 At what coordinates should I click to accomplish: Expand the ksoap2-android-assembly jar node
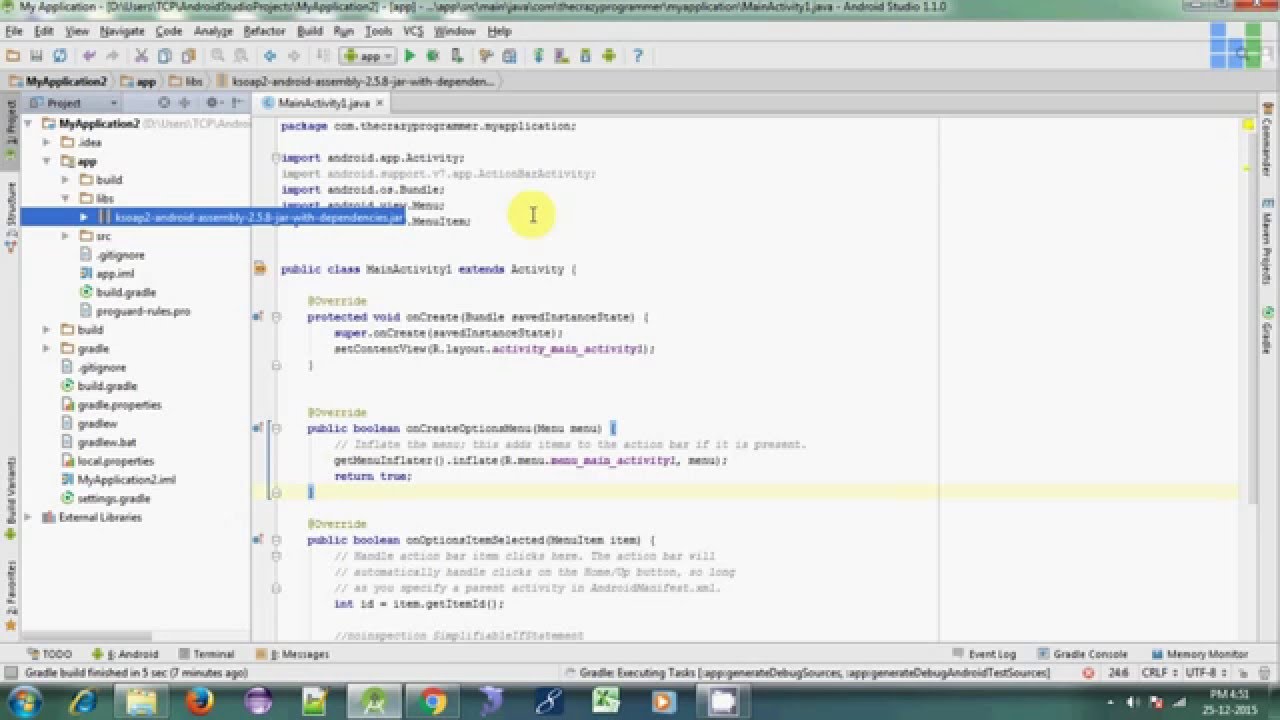[84, 217]
